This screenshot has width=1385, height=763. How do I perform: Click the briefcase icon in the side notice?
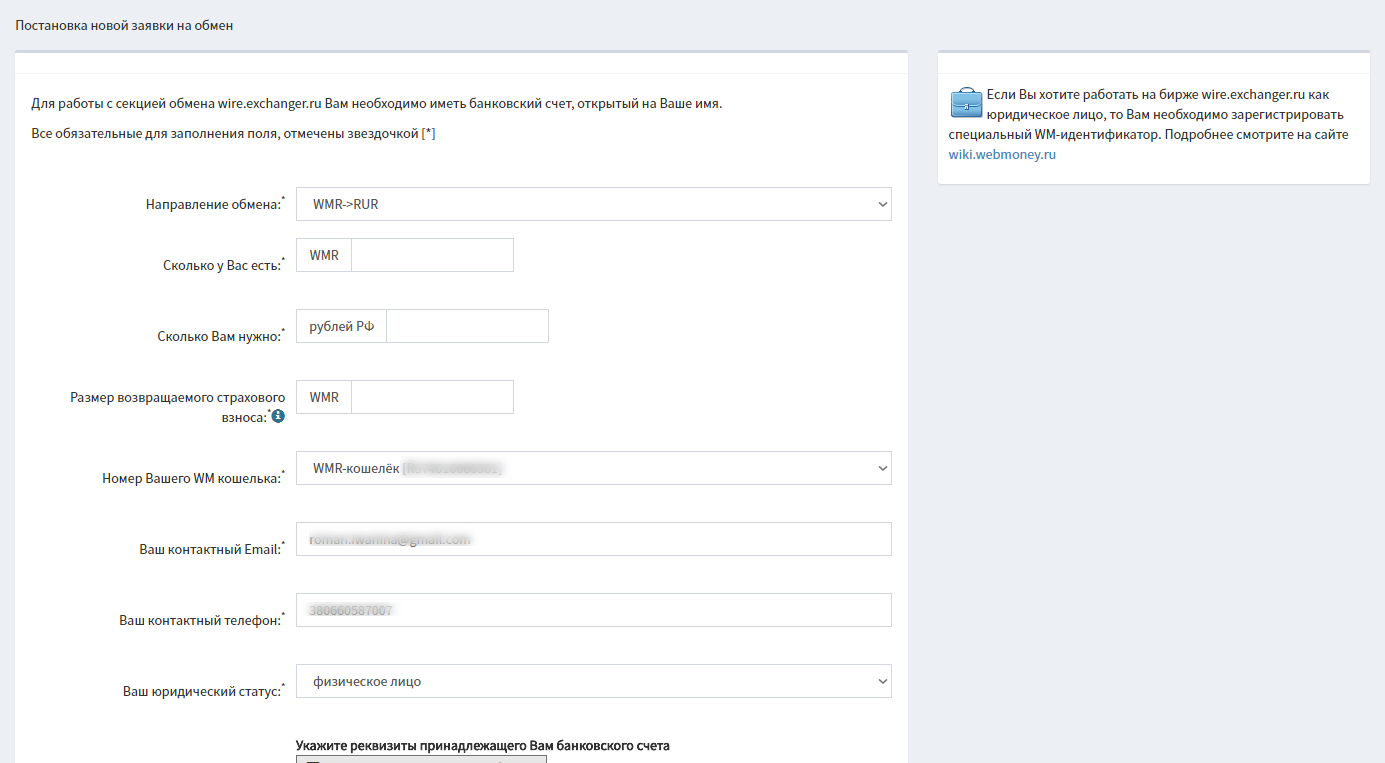tap(966, 102)
